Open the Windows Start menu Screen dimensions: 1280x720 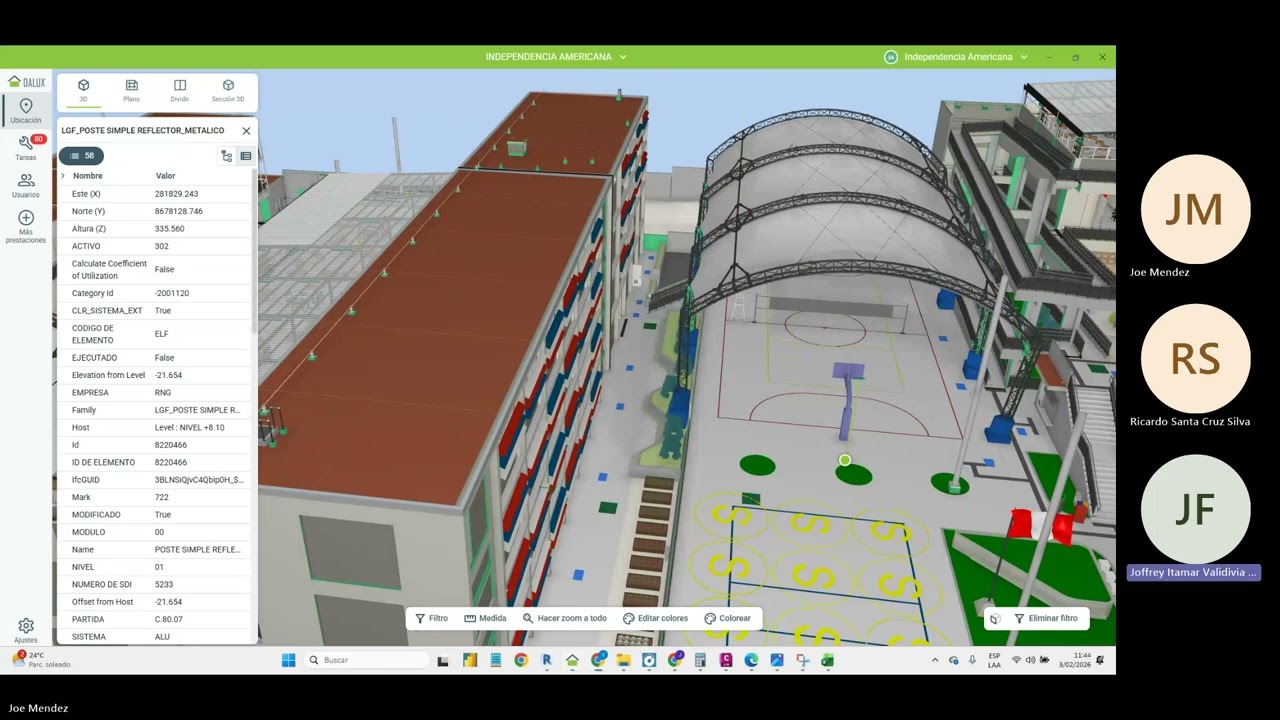pyautogui.click(x=289, y=660)
